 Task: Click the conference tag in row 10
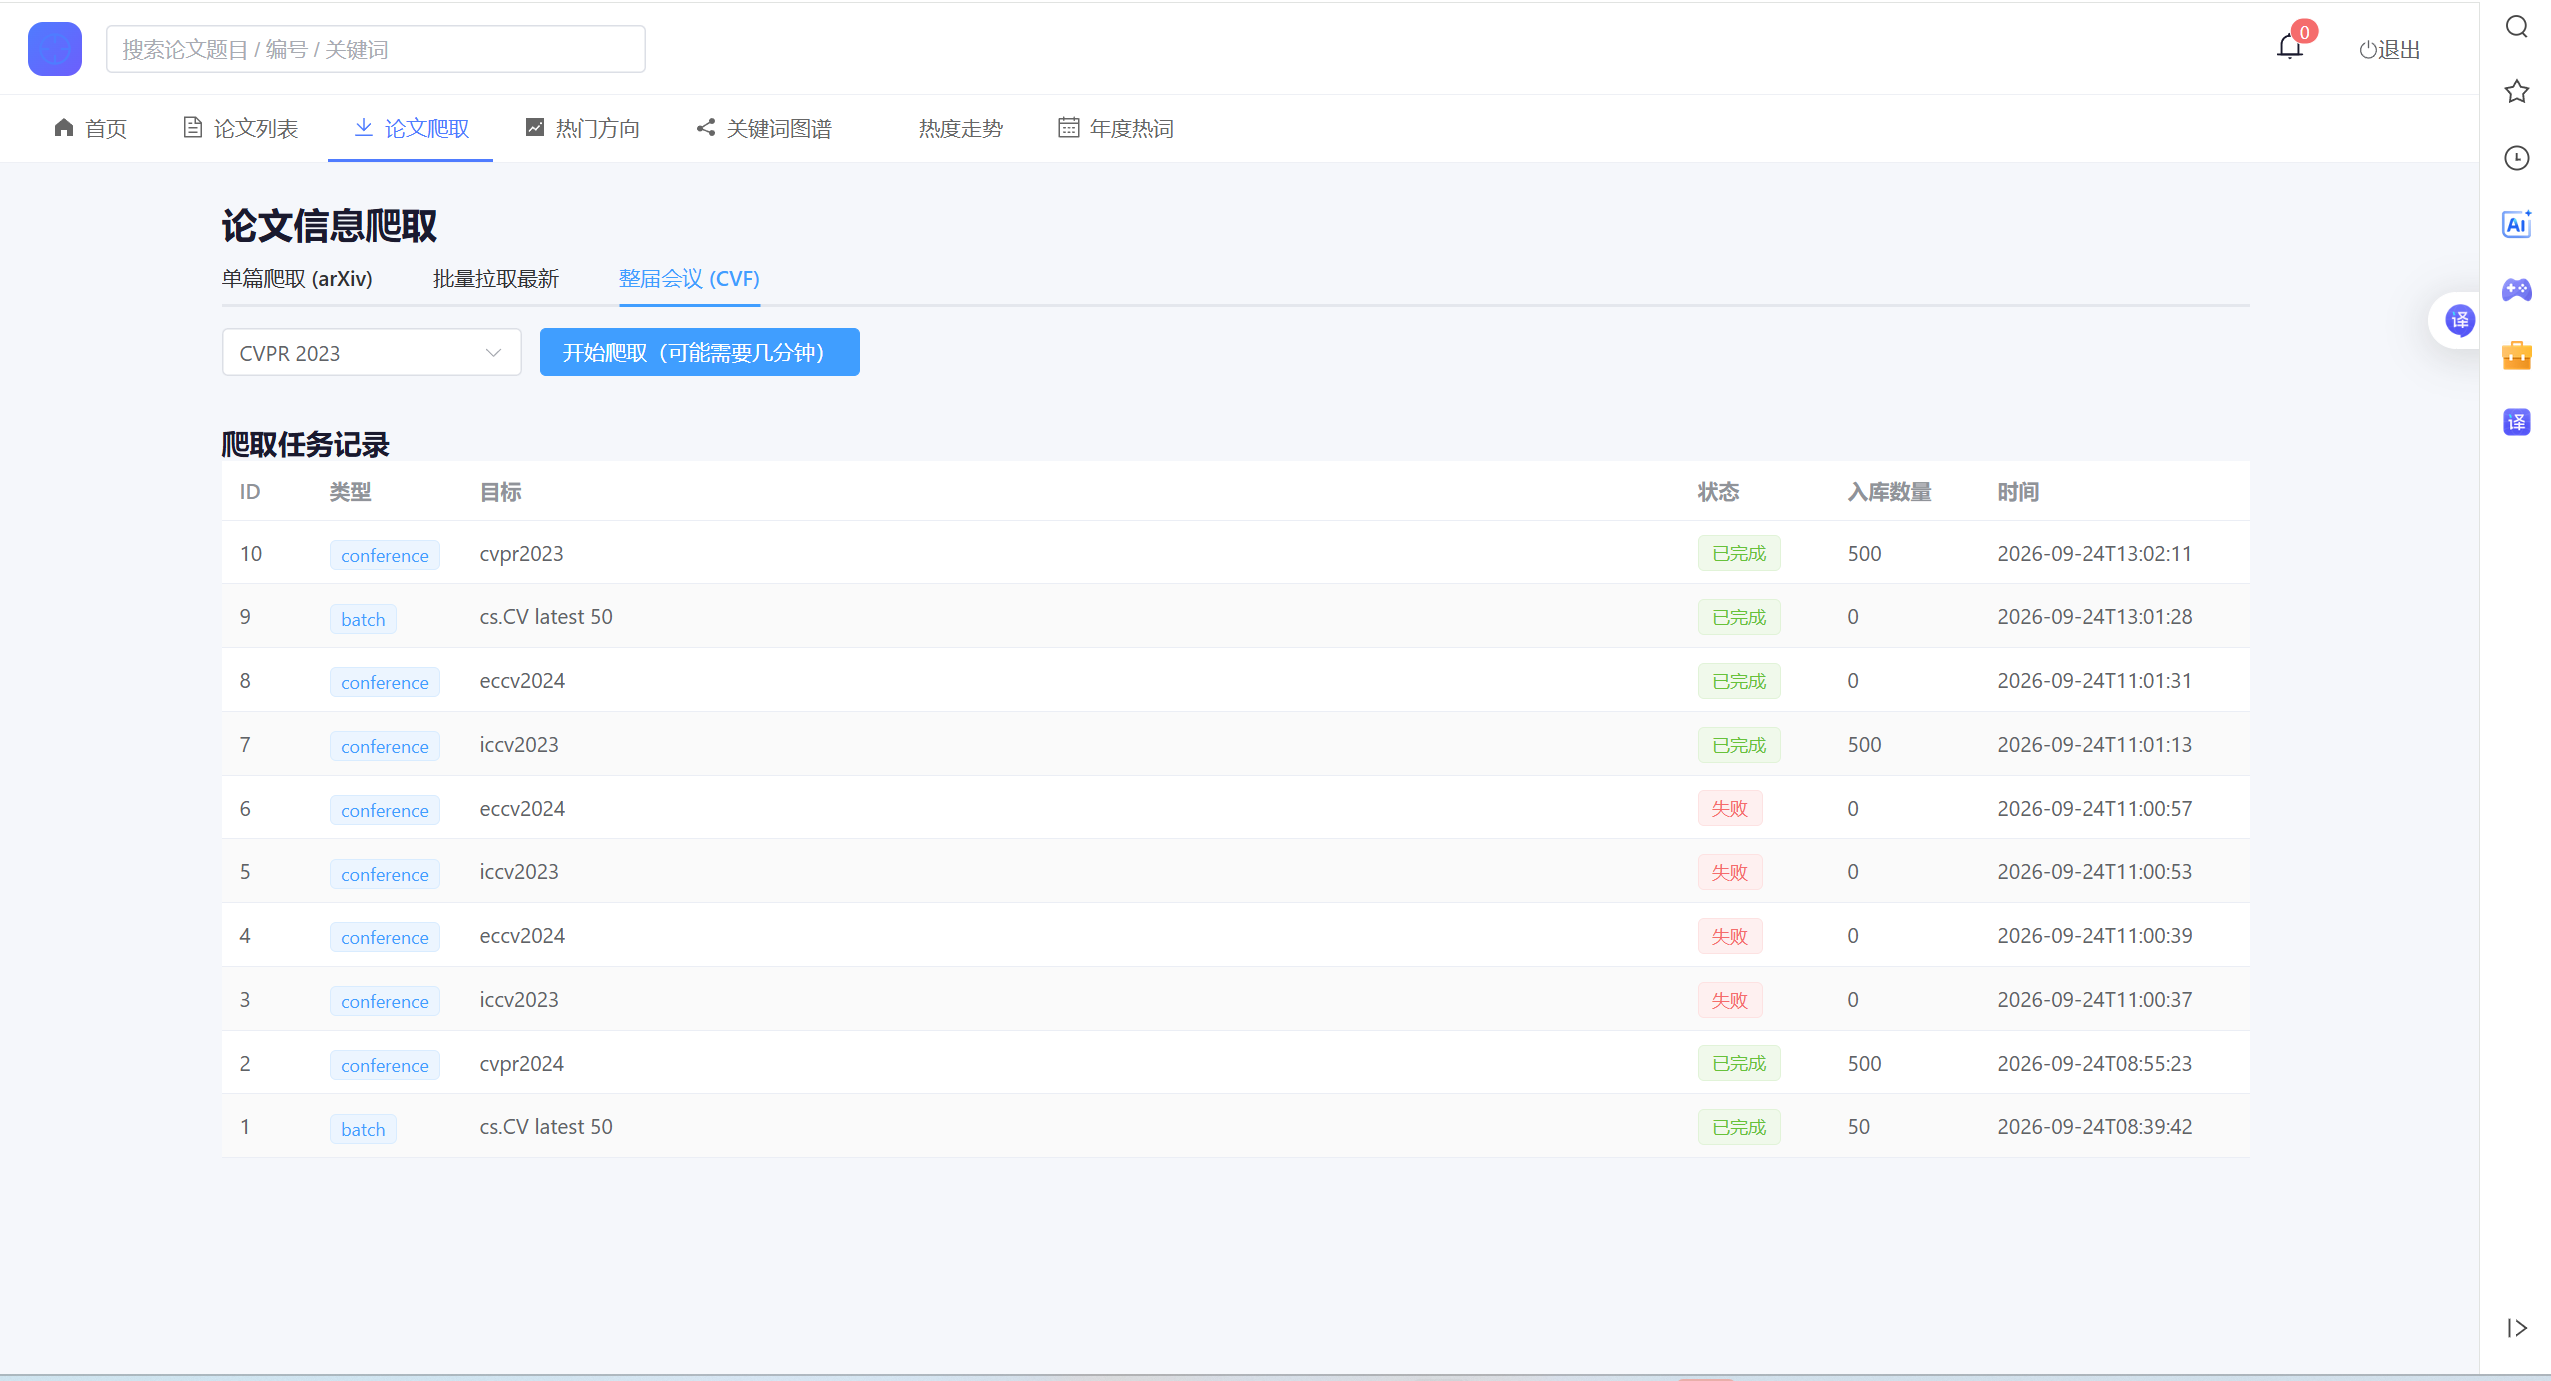pos(384,555)
